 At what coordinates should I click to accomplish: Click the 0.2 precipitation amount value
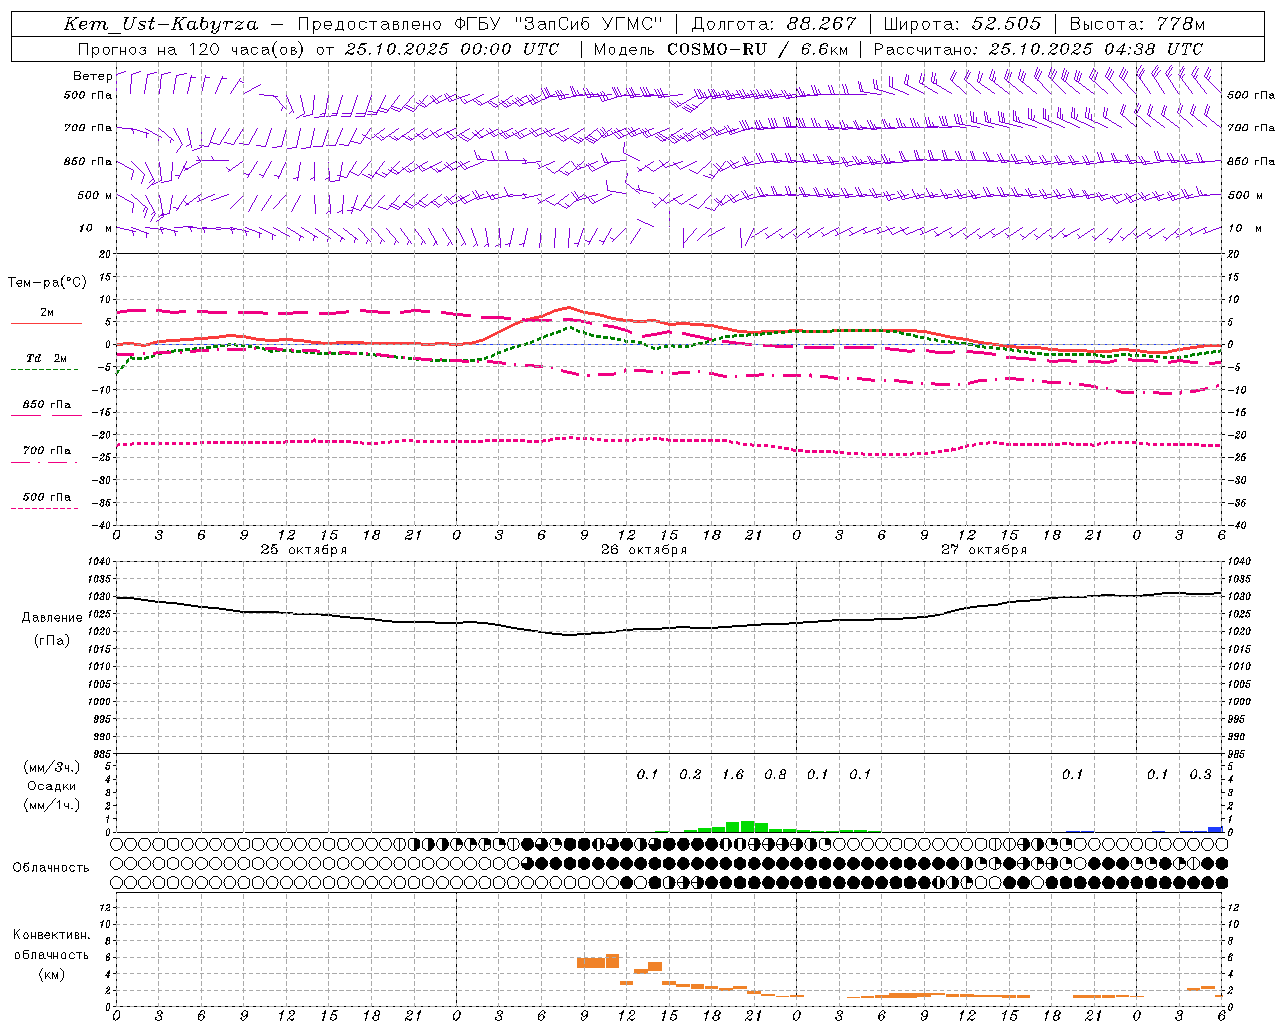(690, 774)
